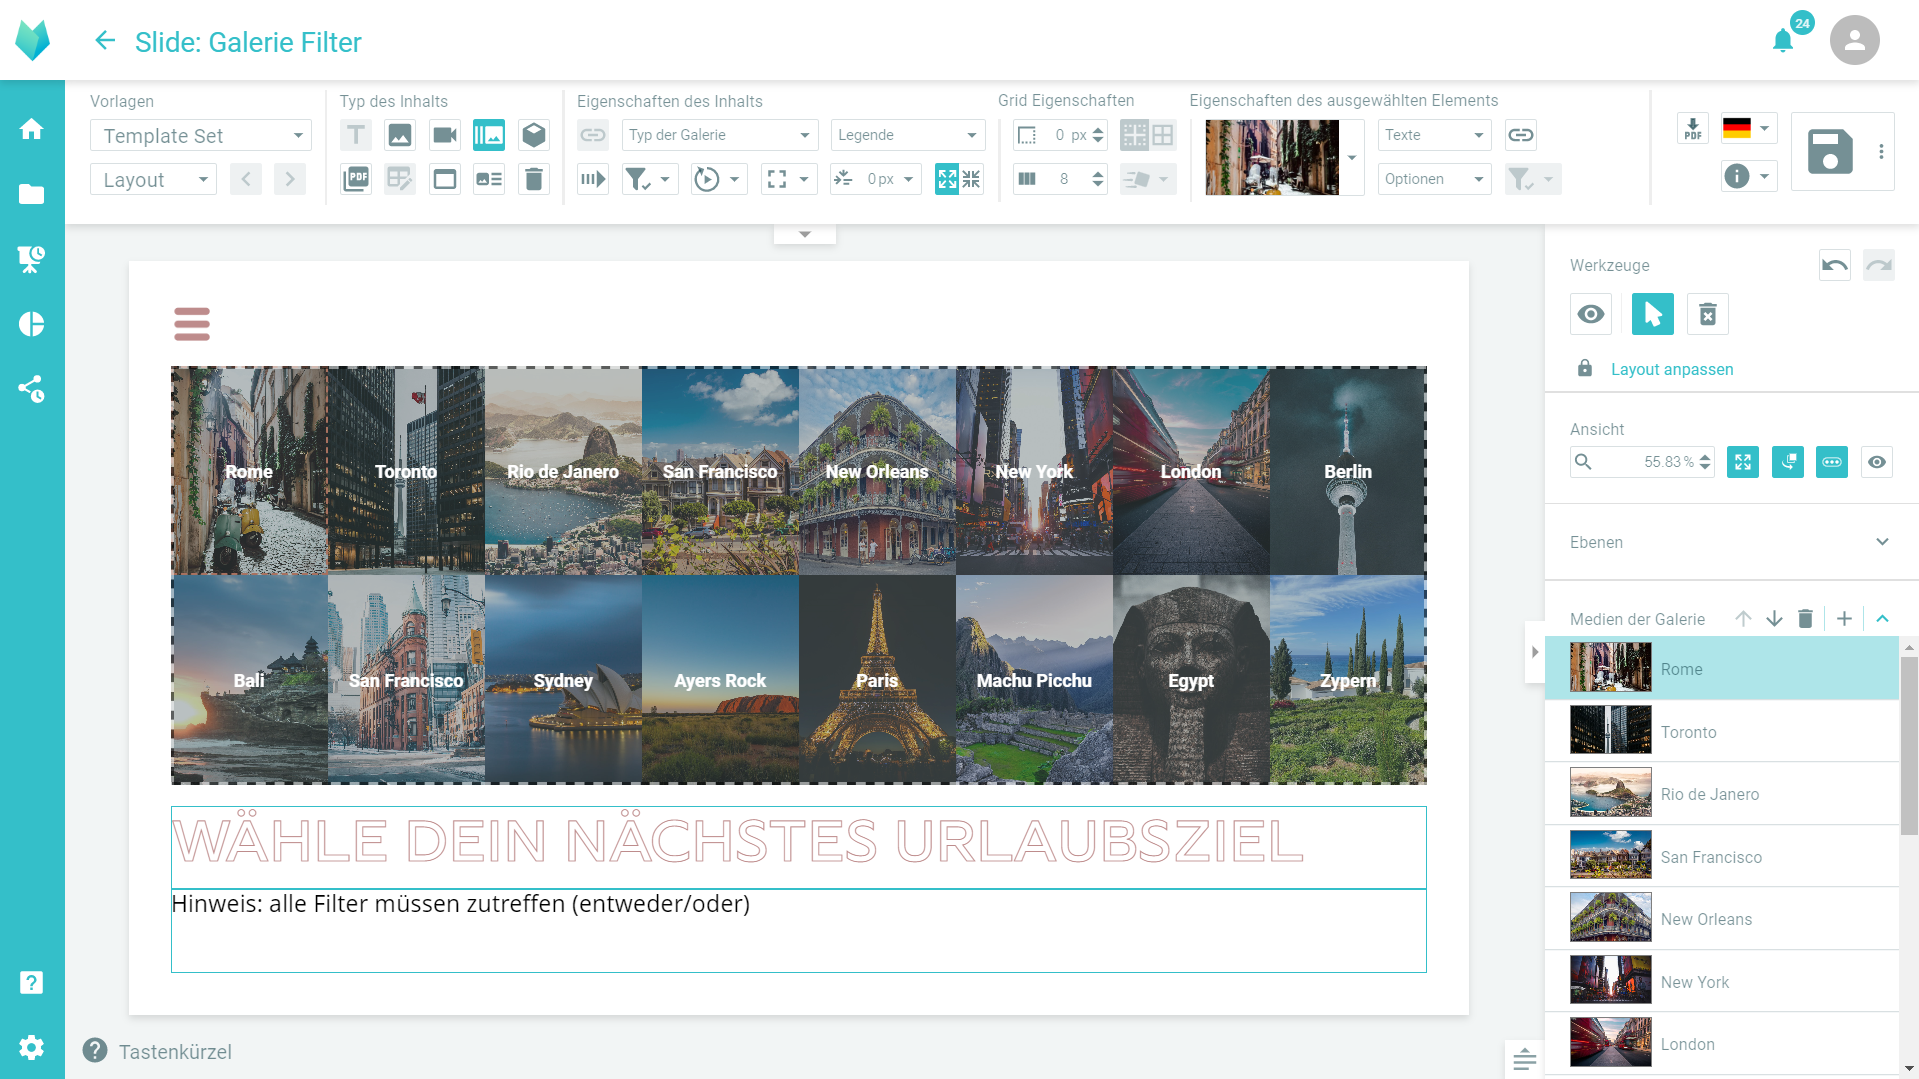1919x1079 pixels.
Task: Click the Paris tile in the gallery
Action: pos(877,679)
